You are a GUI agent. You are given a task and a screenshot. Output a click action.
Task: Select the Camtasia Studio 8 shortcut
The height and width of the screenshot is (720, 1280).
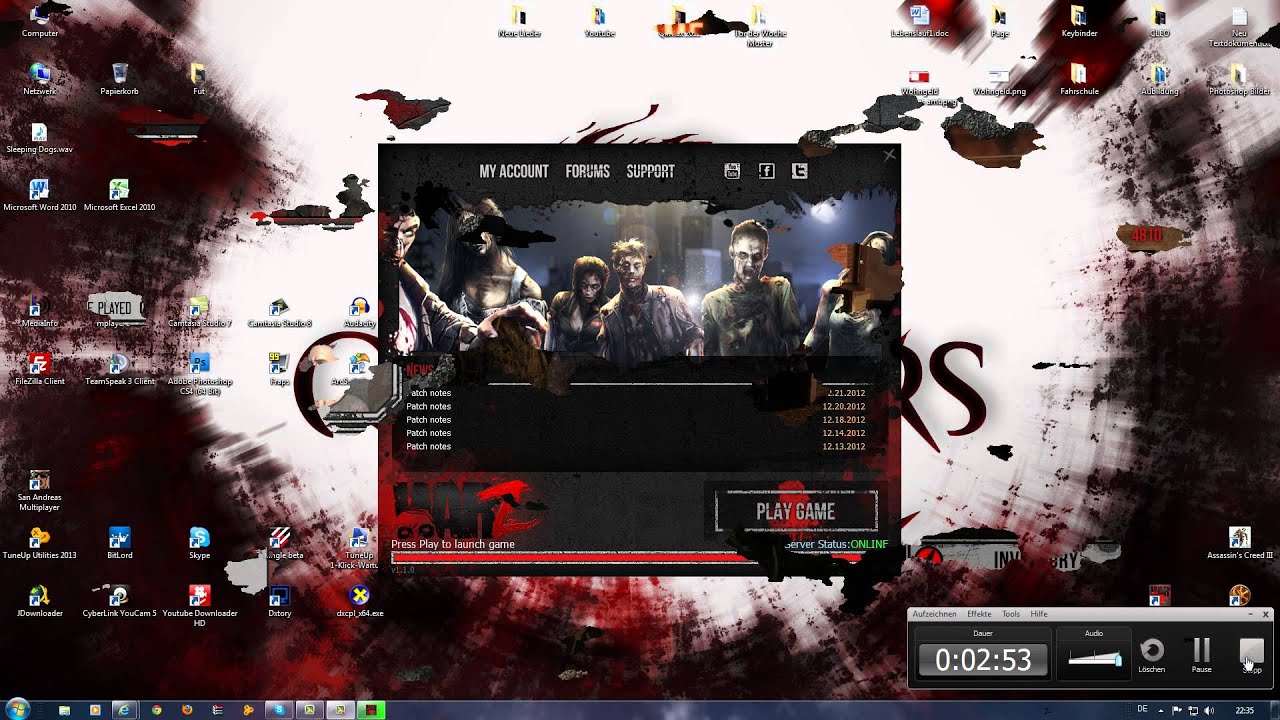coord(279,311)
